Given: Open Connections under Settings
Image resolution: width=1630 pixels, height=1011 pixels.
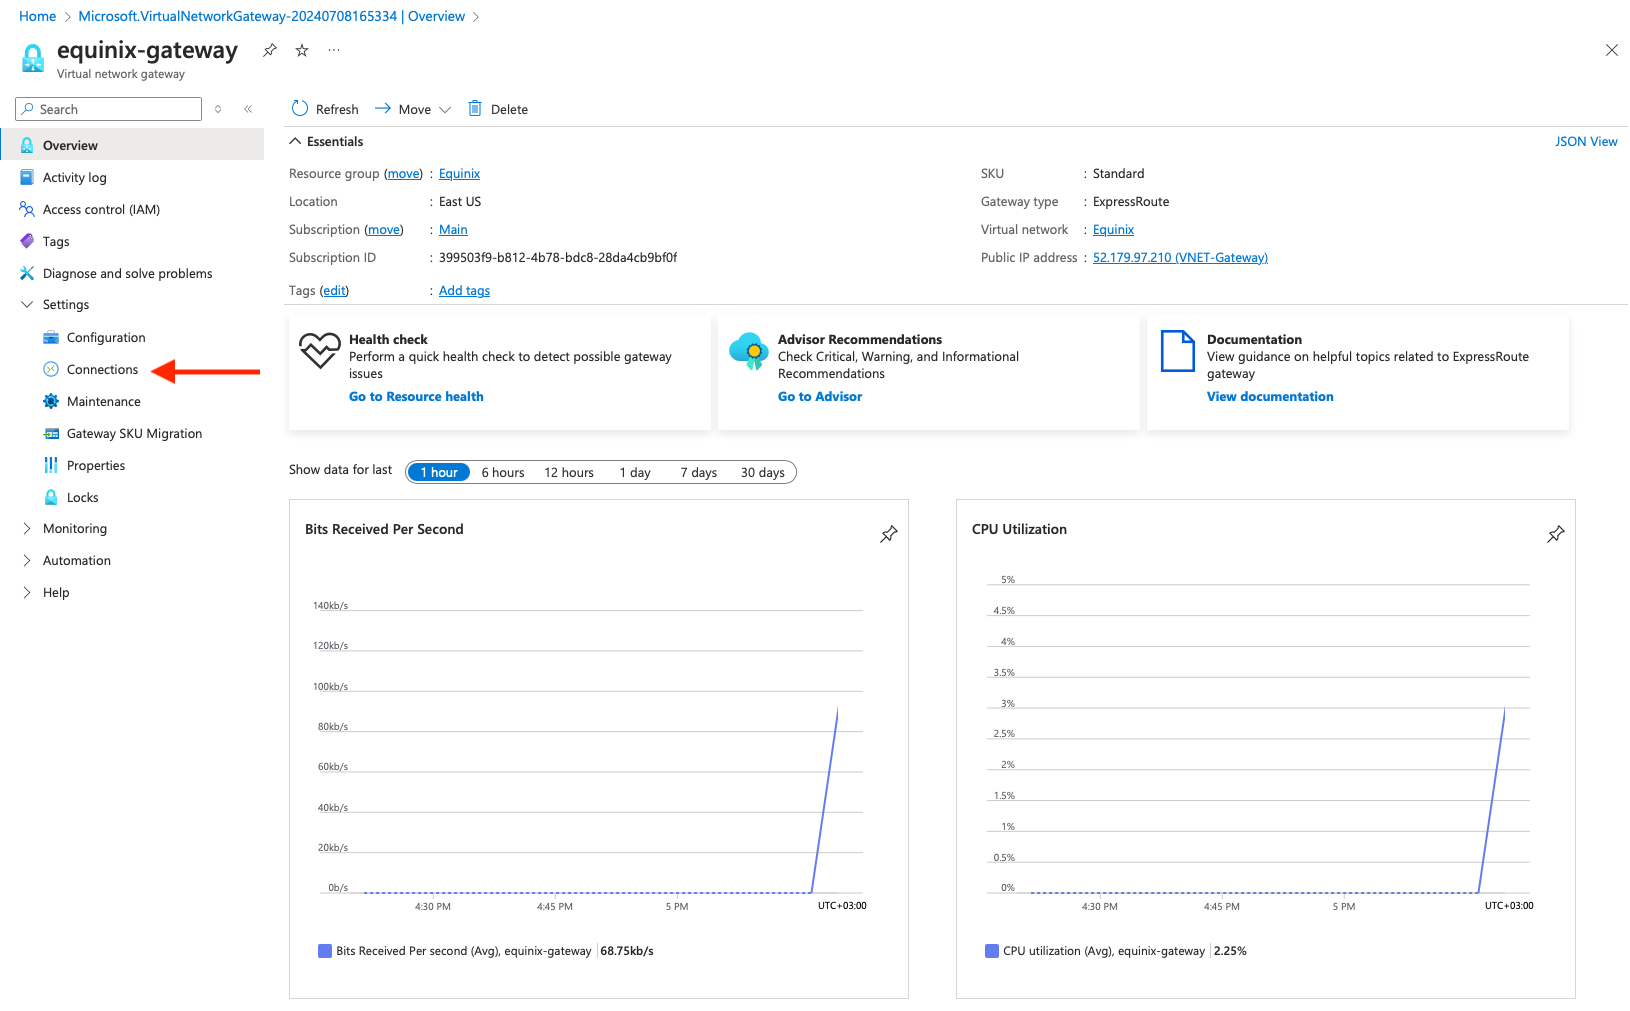Looking at the screenshot, I should 102,369.
